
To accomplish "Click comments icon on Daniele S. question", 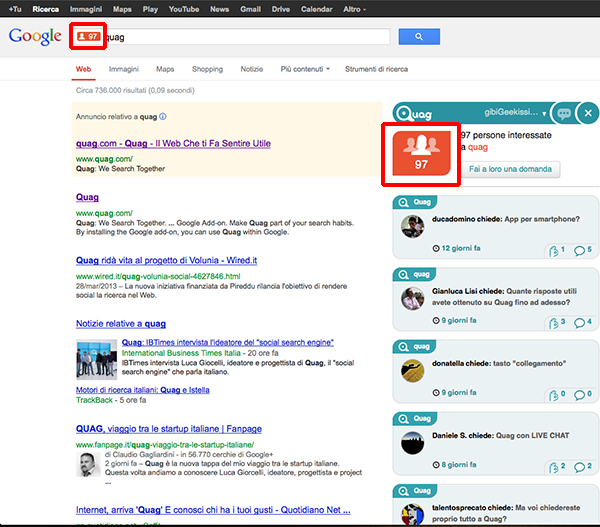I will 579,467.
